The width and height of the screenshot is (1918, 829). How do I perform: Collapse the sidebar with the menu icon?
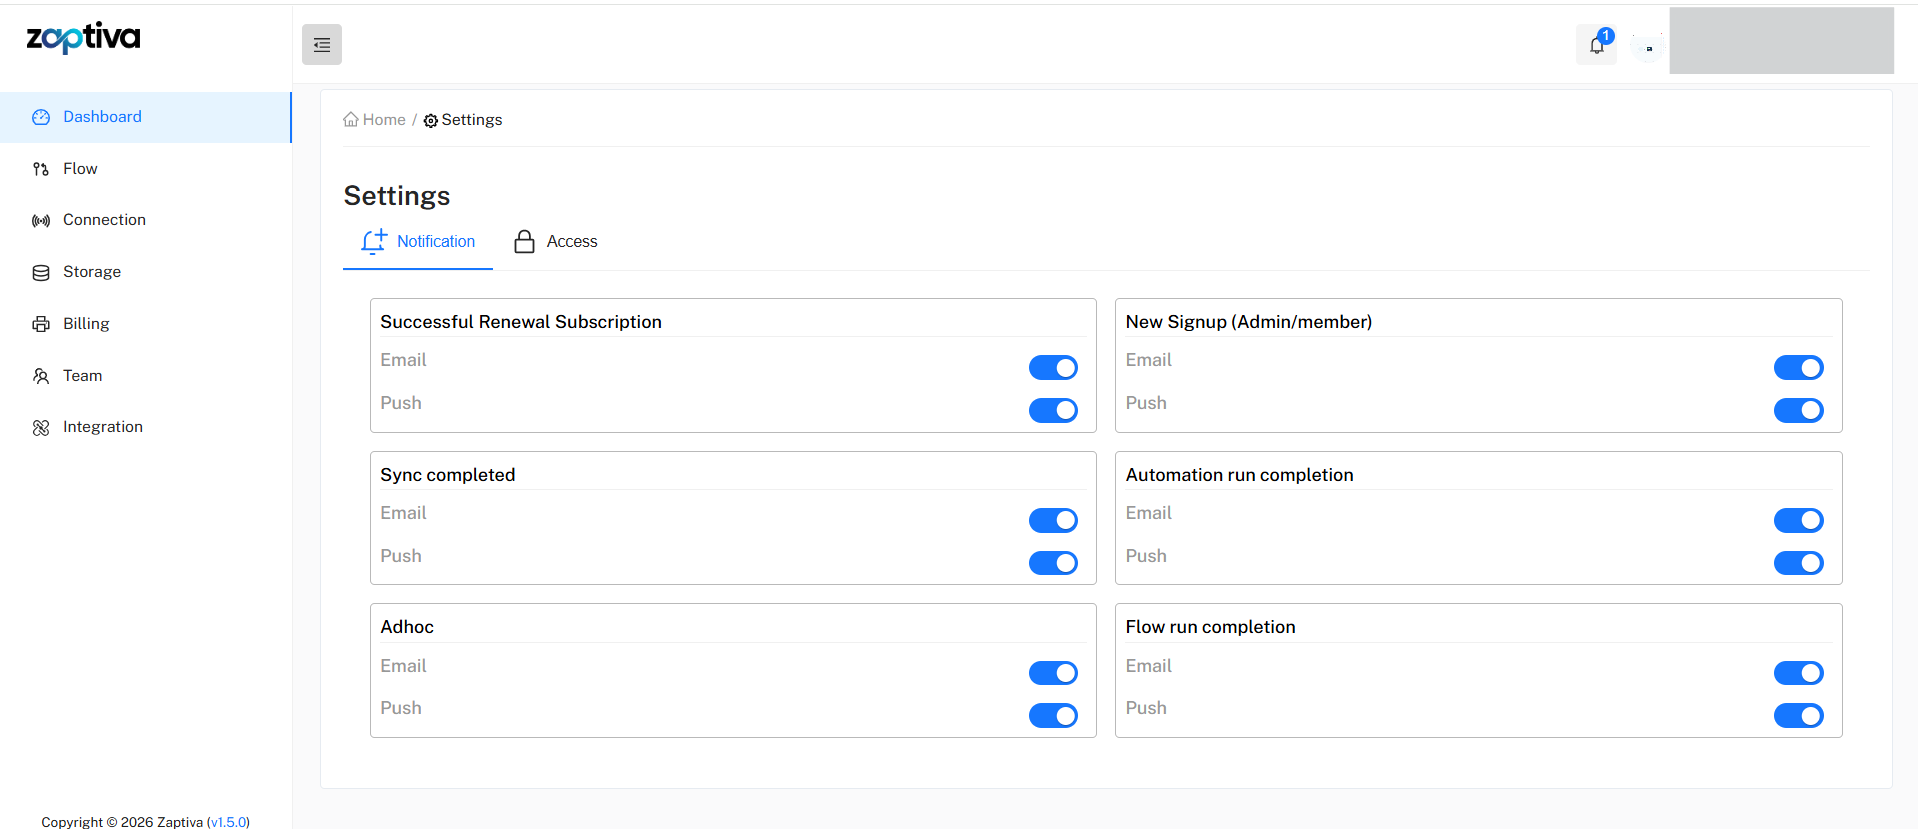click(322, 45)
